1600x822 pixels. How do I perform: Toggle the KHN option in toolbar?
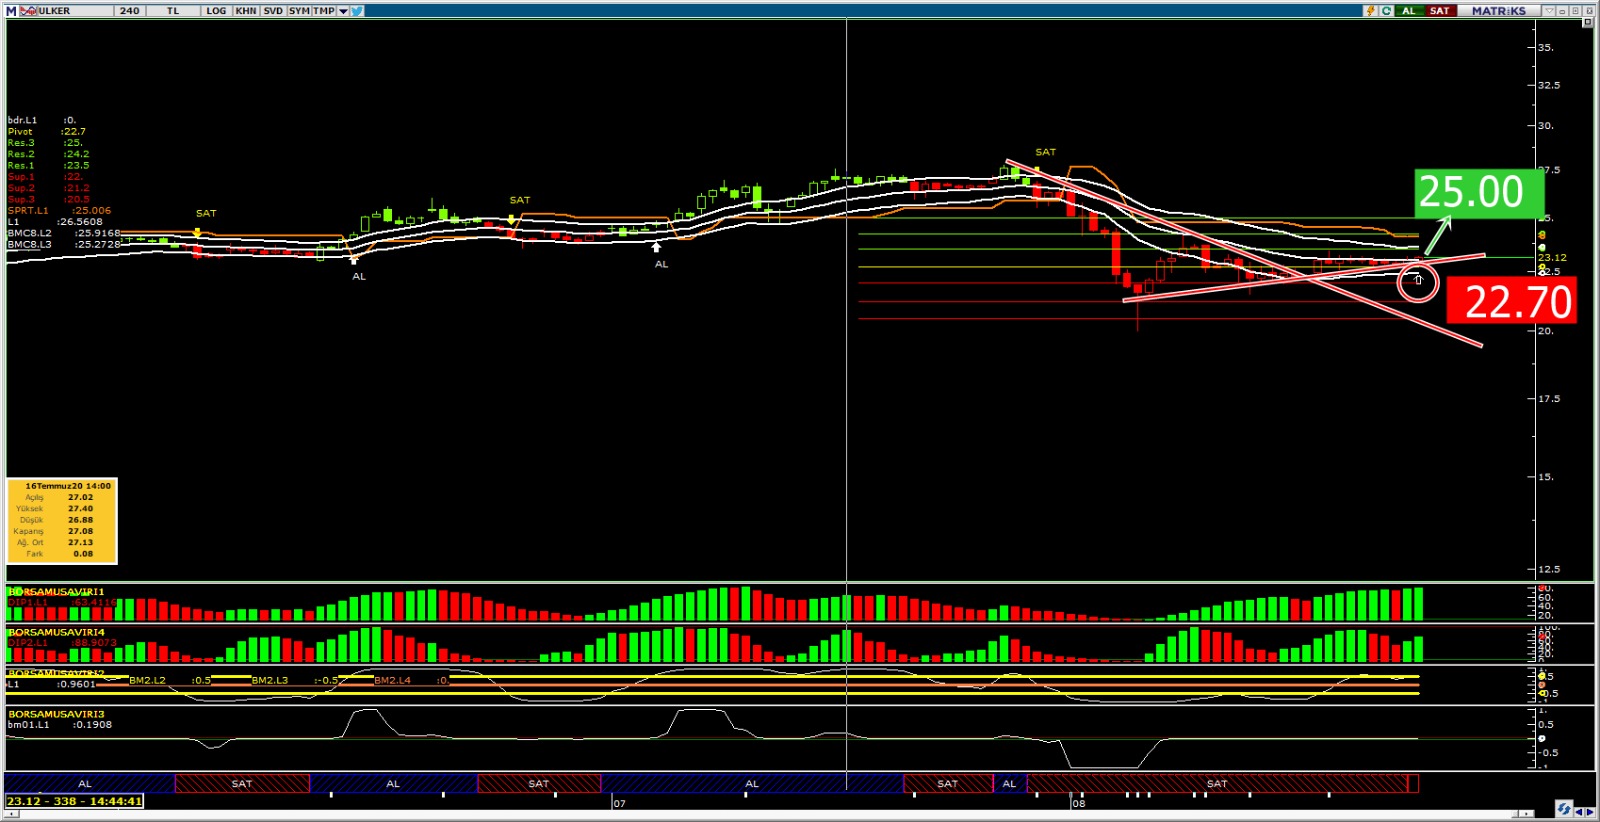246,11
